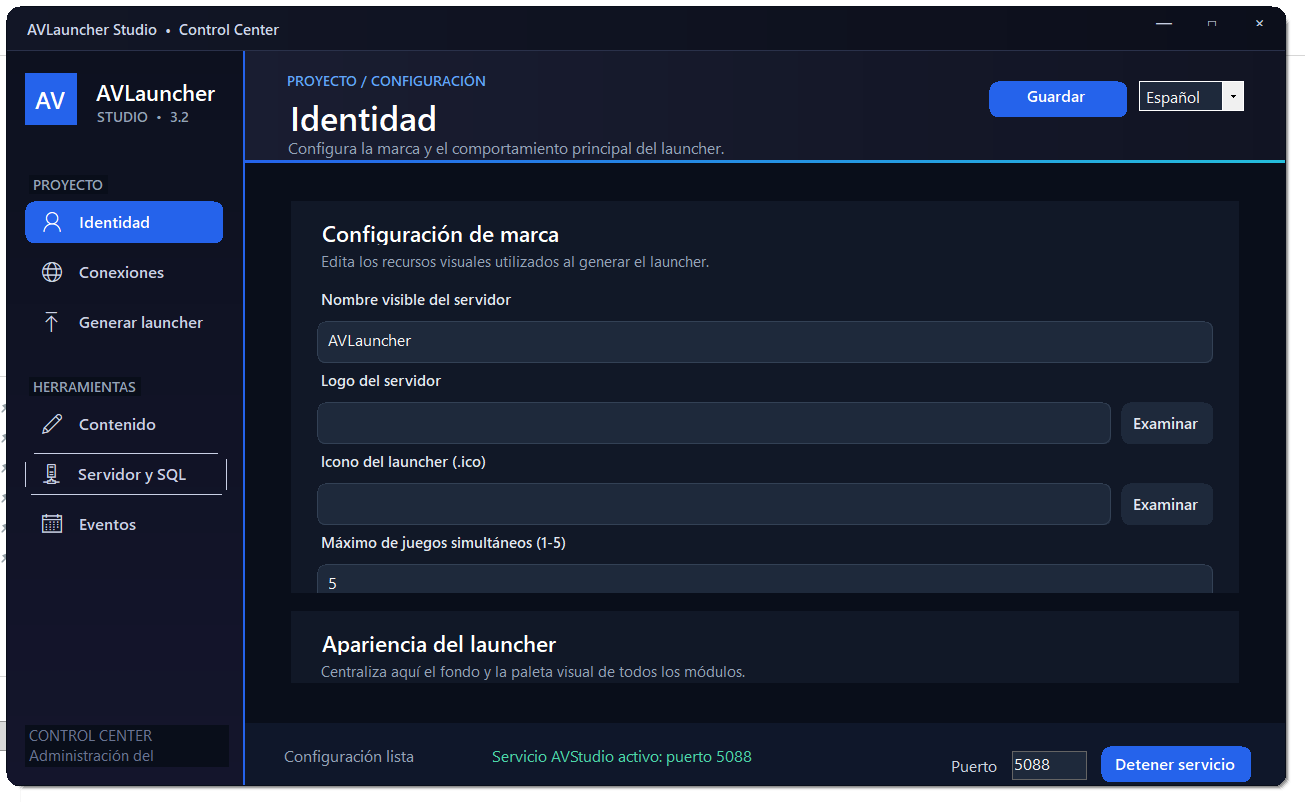Screen dimensions: 1305x802
Task: Click the Contenido pencil icon
Action: [x=52, y=424]
